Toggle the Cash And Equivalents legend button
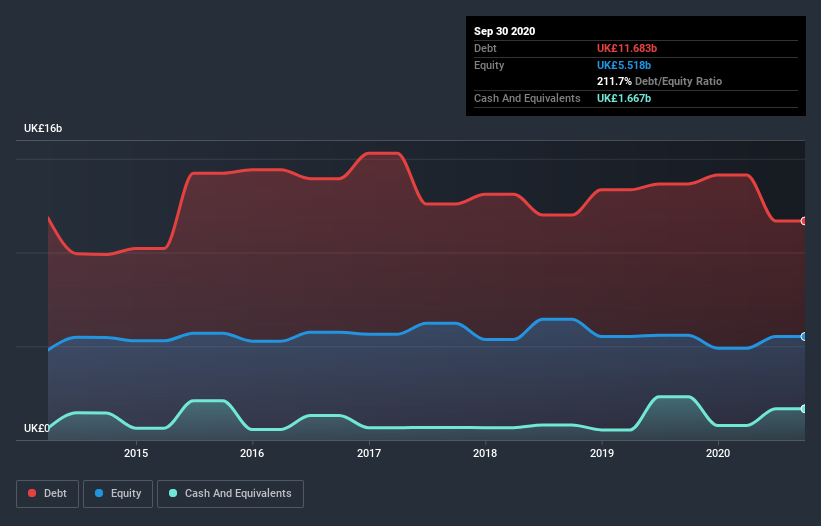 pos(230,494)
